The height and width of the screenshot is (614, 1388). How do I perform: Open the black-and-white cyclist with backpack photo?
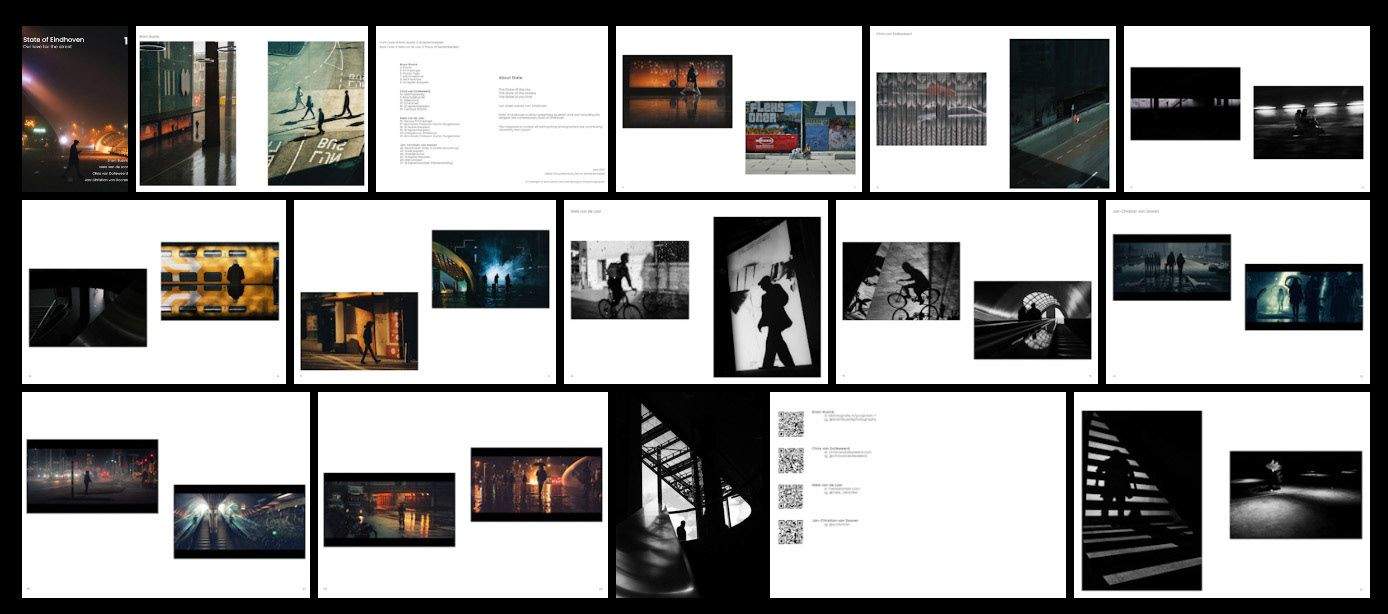point(630,280)
